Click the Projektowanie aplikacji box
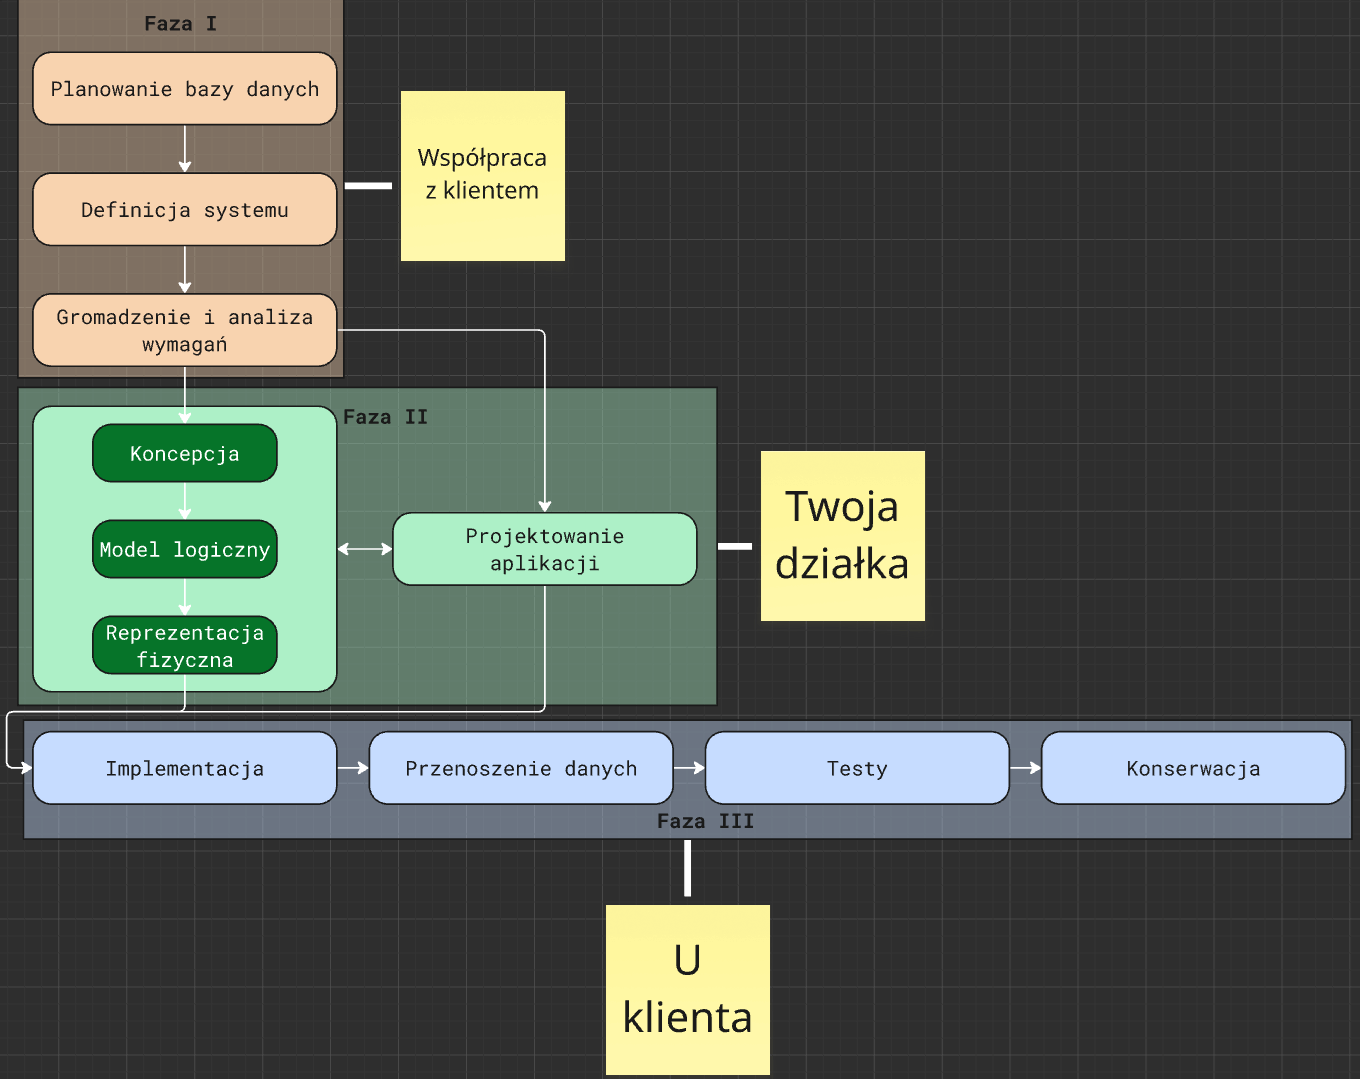The height and width of the screenshot is (1079, 1360). (545, 549)
